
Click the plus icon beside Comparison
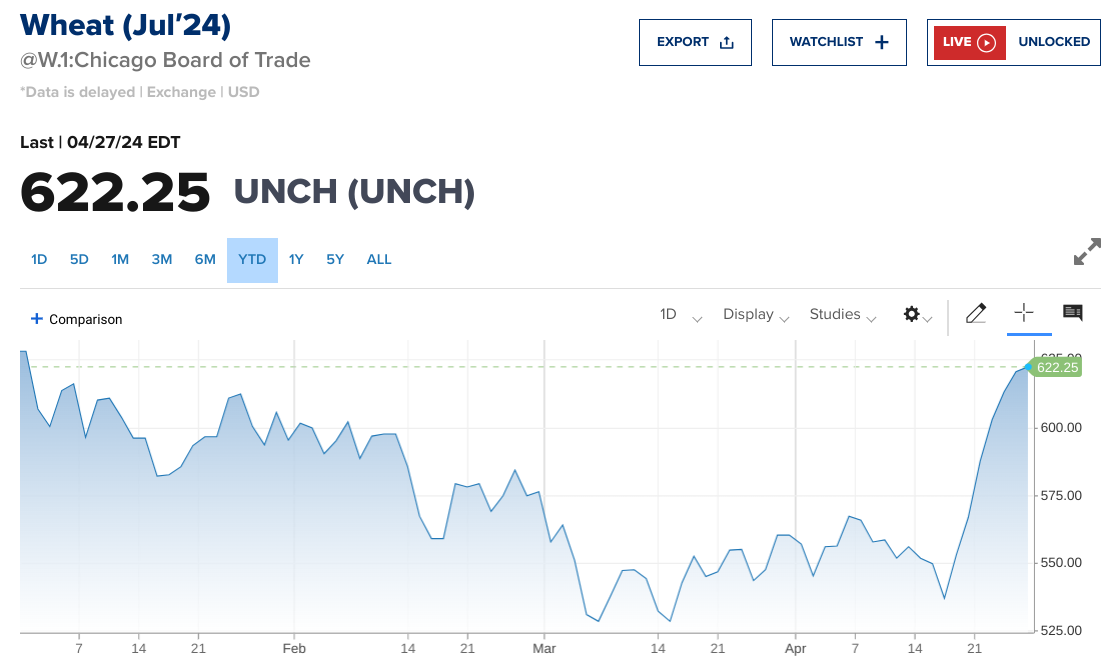point(37,319)
